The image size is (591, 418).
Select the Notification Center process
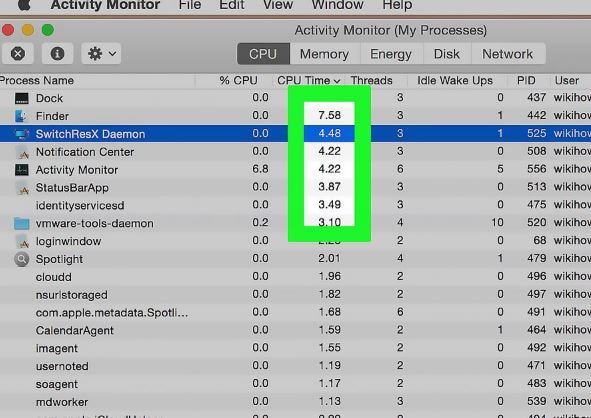point(296,152)
